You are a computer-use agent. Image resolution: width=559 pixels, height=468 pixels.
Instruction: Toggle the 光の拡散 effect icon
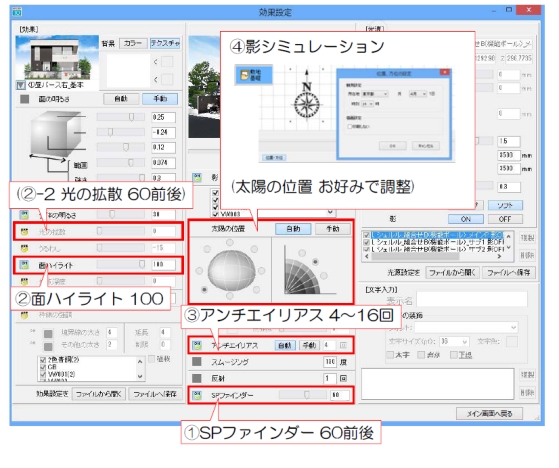[x=24, y=232]
